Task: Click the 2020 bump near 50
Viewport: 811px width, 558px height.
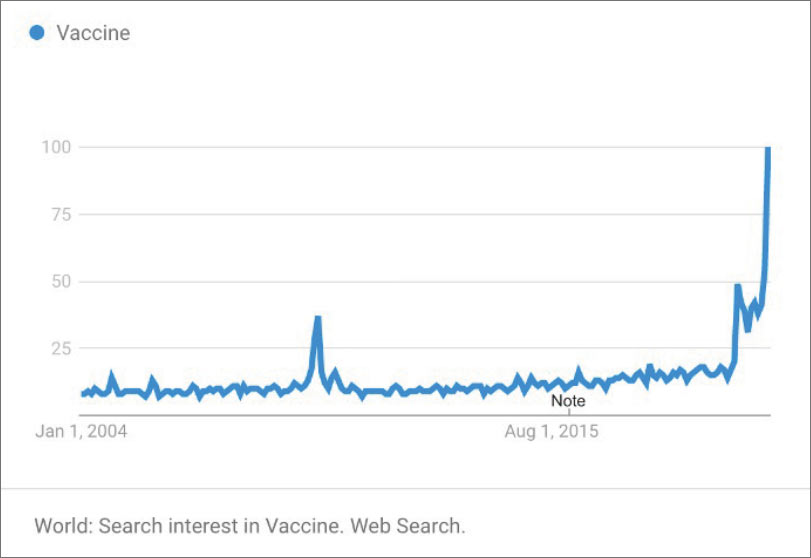Action: click(x=738, y=286)
